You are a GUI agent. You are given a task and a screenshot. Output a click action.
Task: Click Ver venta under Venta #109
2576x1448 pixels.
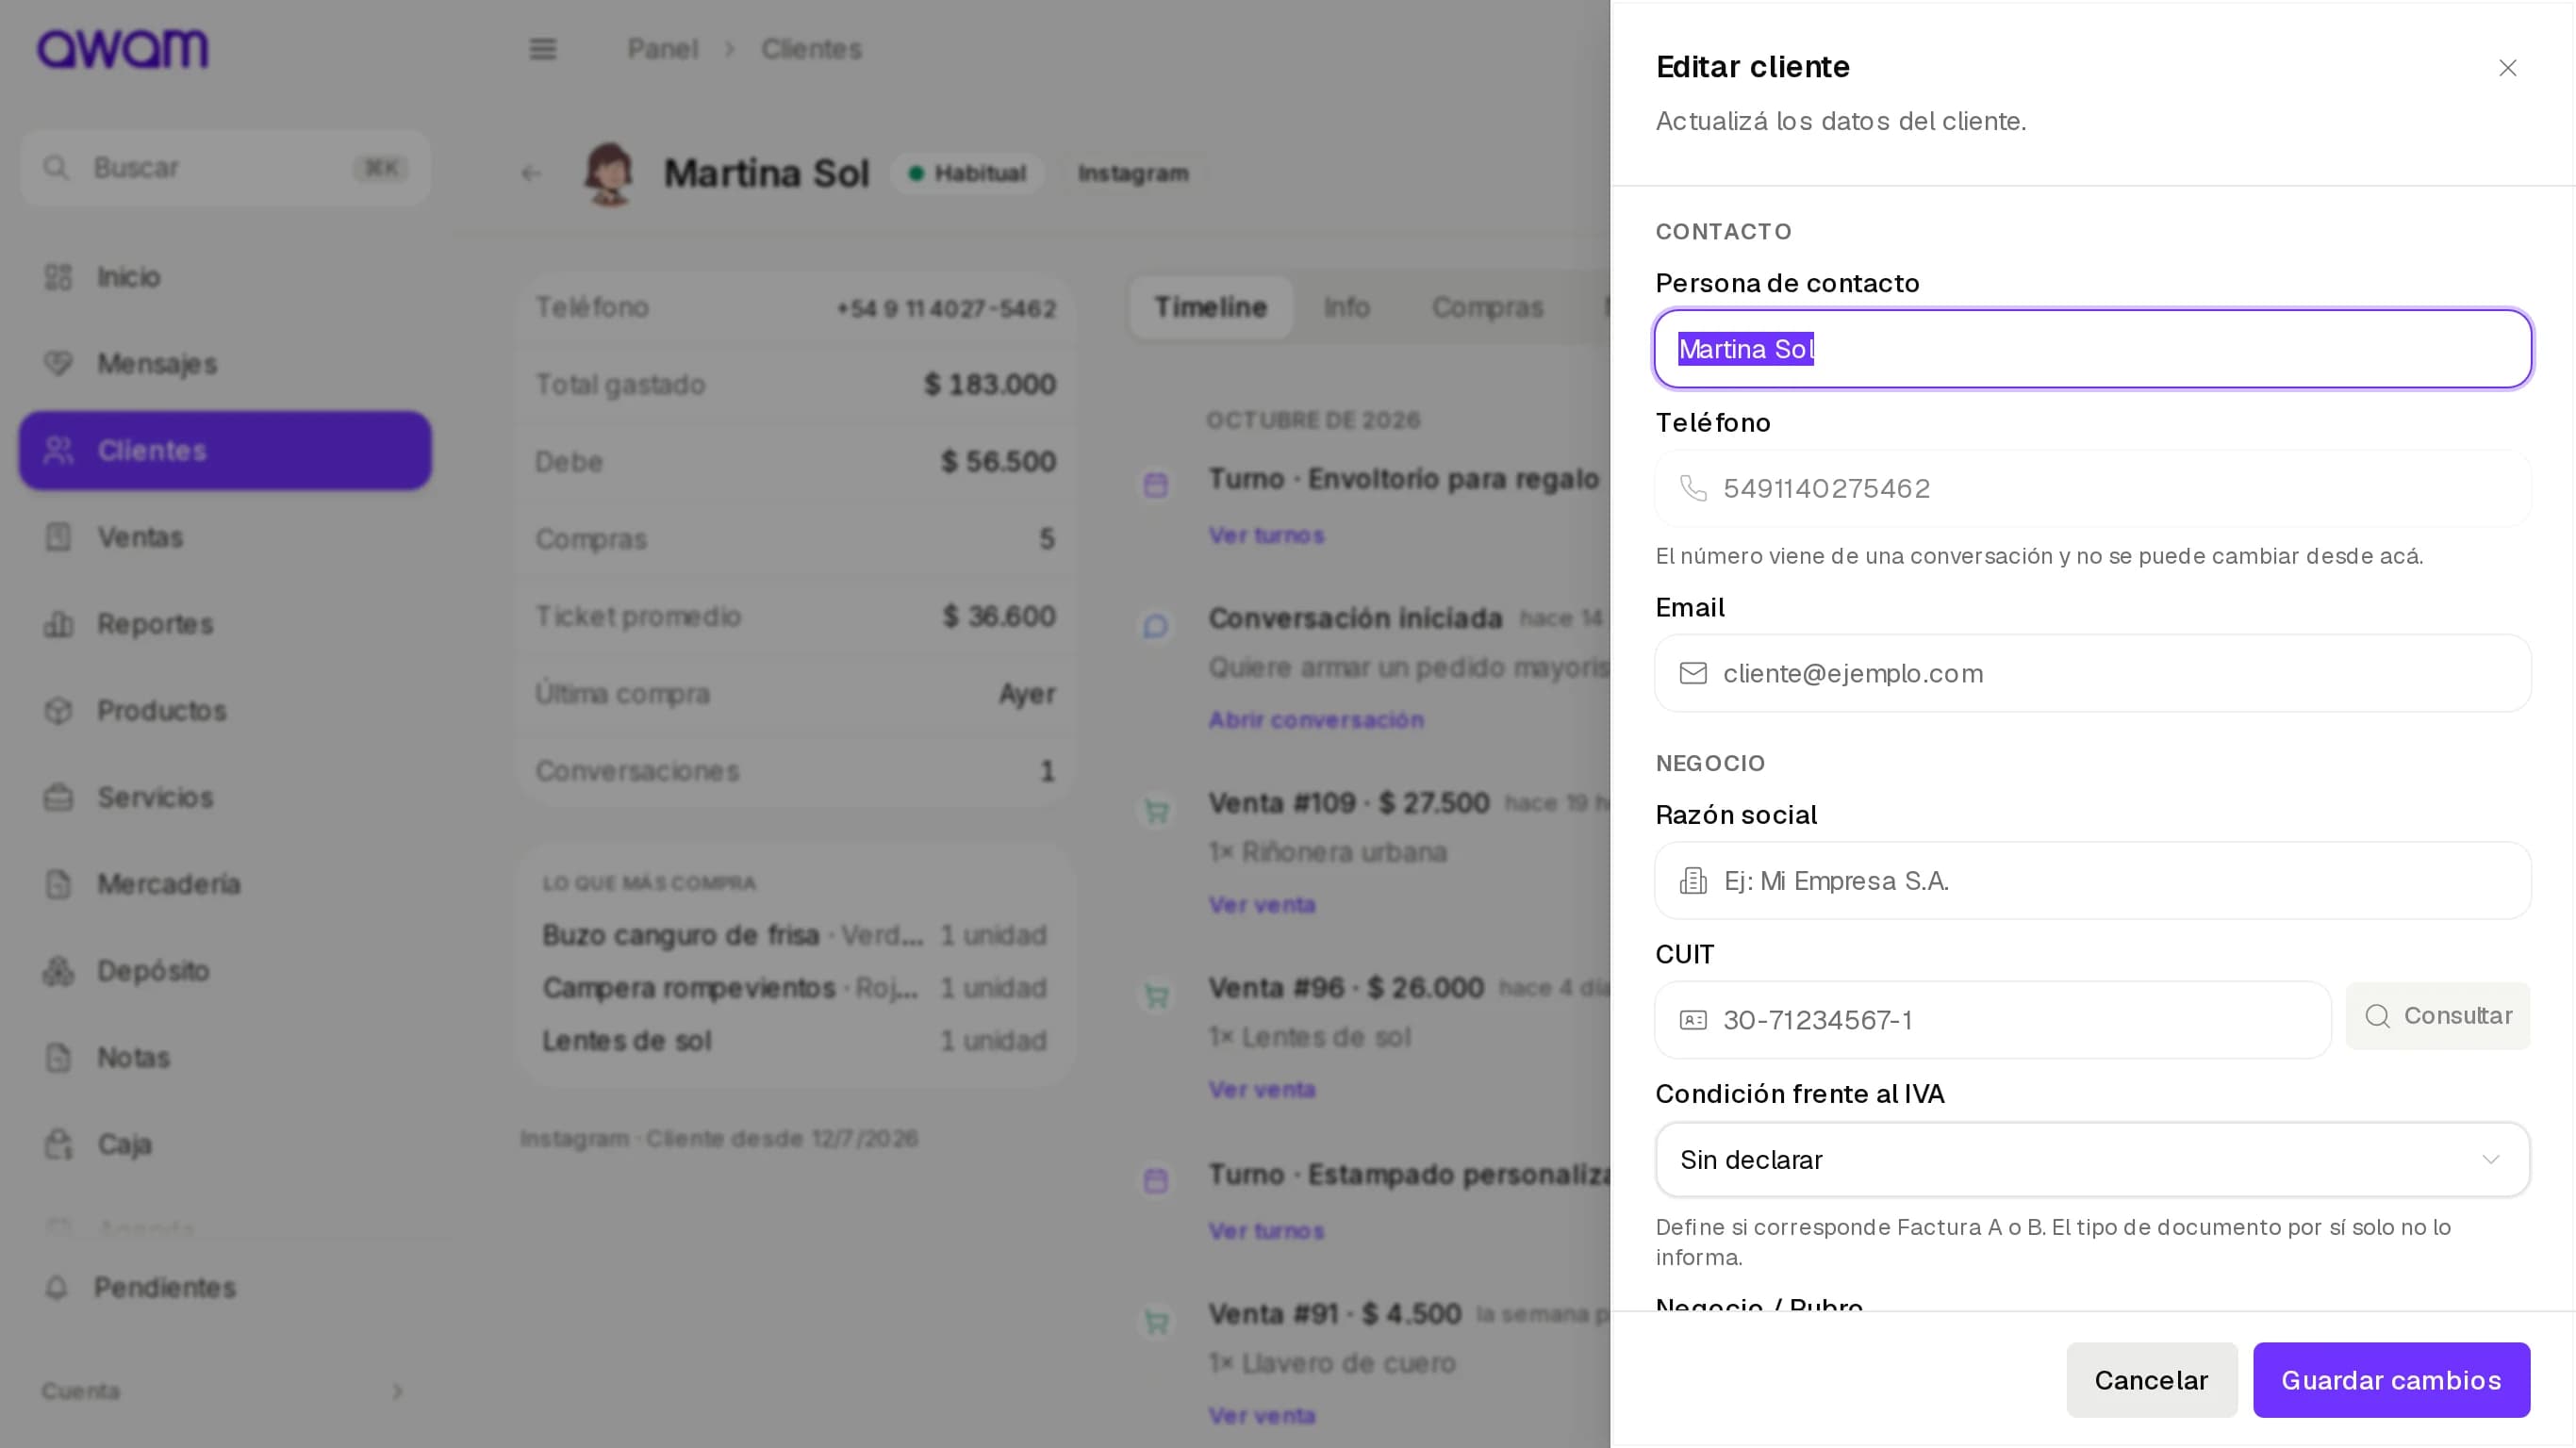1261,905
